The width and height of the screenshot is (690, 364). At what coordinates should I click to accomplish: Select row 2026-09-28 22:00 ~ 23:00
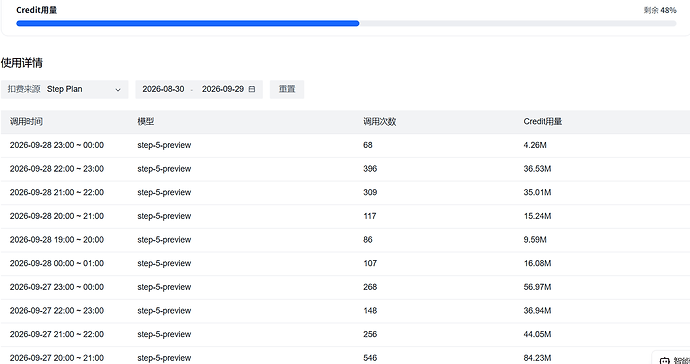(345, 169)
